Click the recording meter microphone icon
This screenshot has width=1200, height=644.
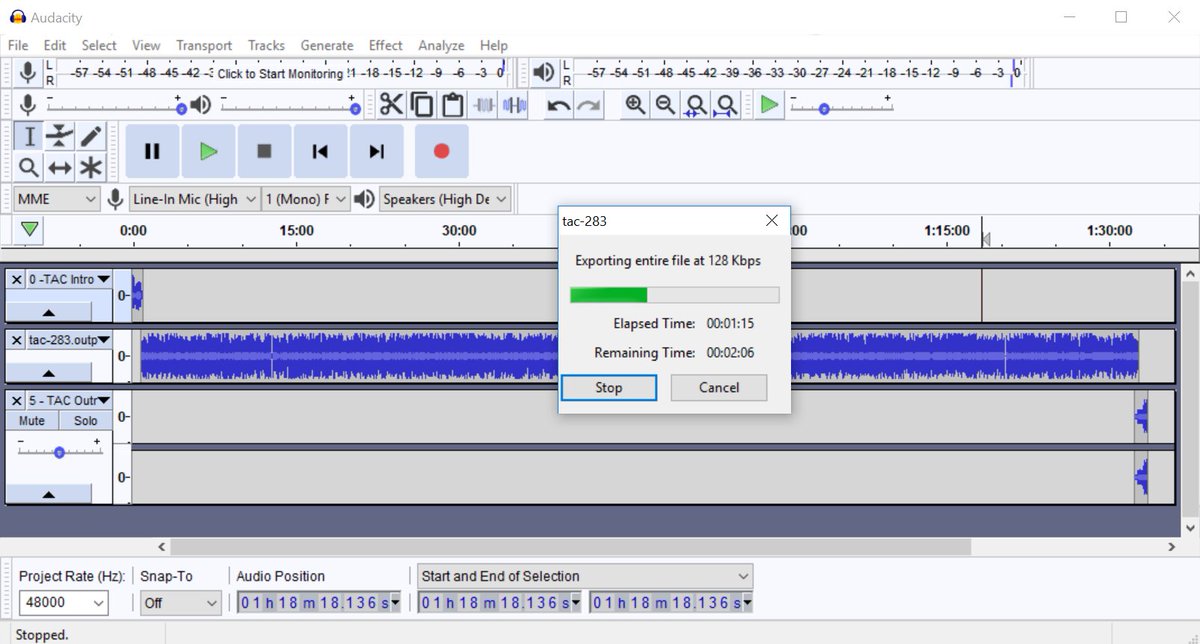28,72
